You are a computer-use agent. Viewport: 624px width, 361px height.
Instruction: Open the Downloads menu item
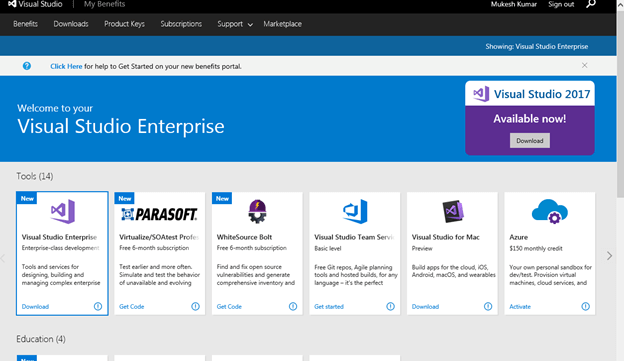(x=71, y=24)
